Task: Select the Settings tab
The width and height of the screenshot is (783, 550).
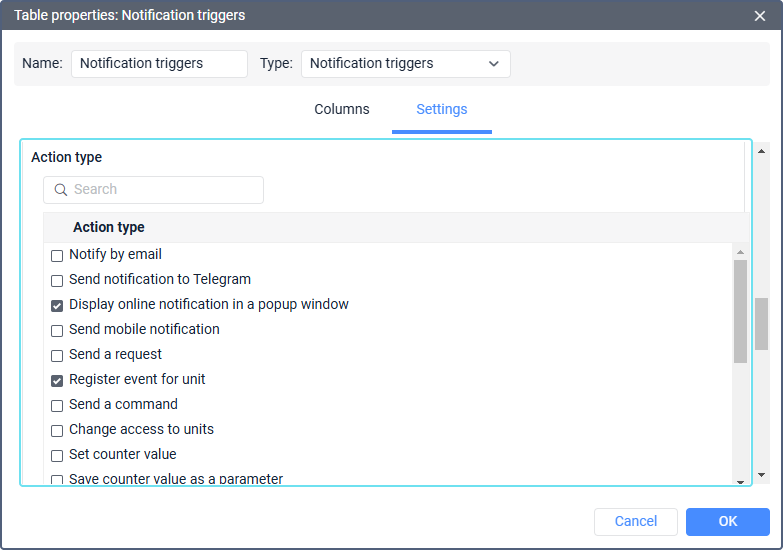Action: click(441, 109)
